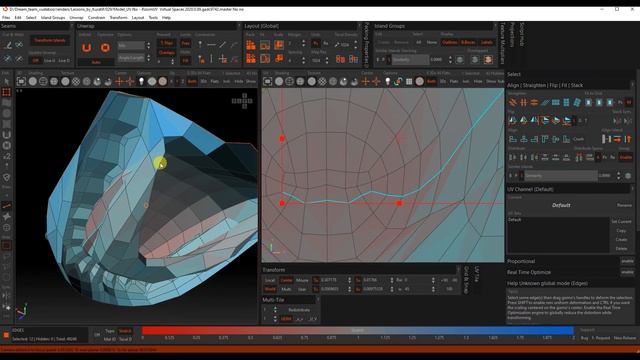The width and height of the screenshot is (640, 360).
Task: Click the light bulb icon in 3D viewport toolbar
Action: [141, 82]
